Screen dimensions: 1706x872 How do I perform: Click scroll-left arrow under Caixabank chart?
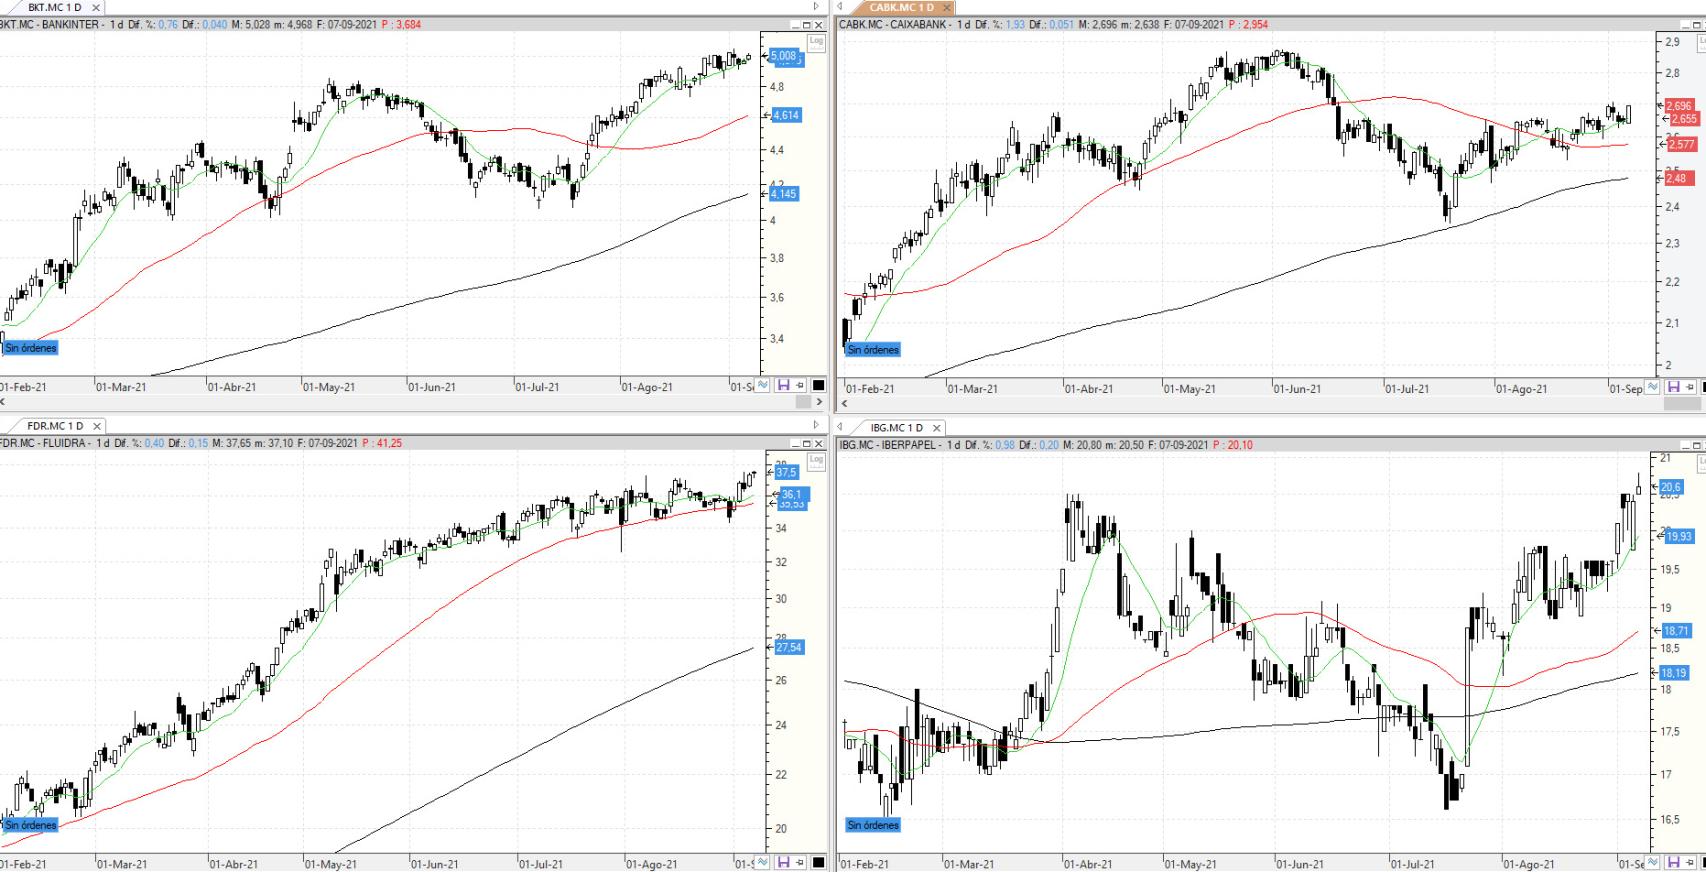tap(845, 404)
